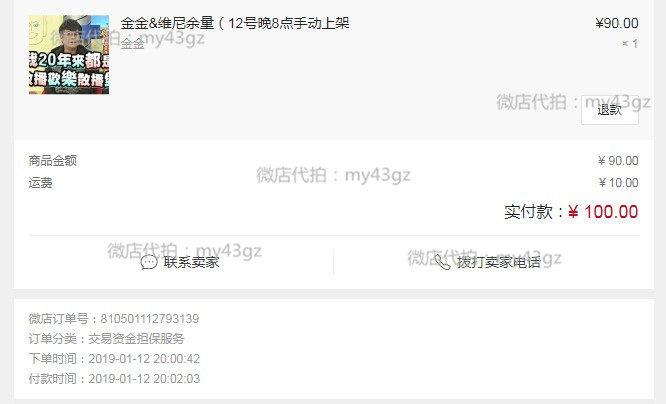The image size is (666, 404).
Task: Click the 实付款 label
Action: click(529, 212)
